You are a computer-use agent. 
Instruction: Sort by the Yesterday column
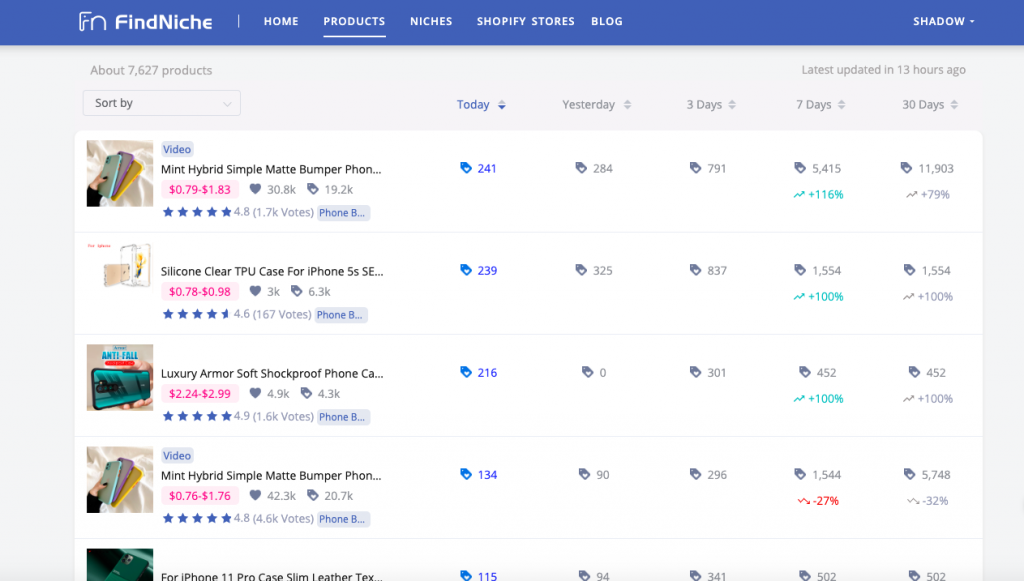[x=597, y=104]
